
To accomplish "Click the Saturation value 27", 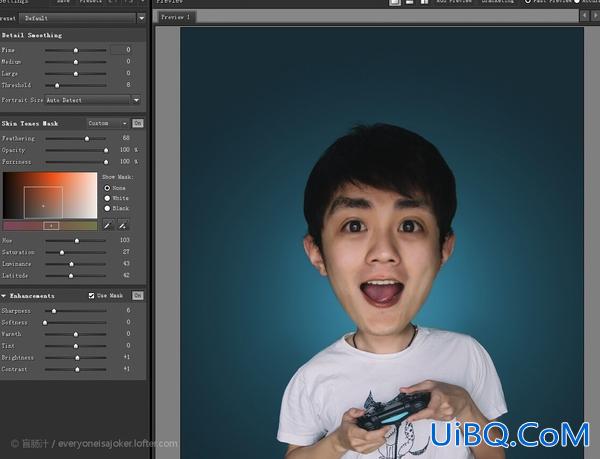I will [126, 252].
